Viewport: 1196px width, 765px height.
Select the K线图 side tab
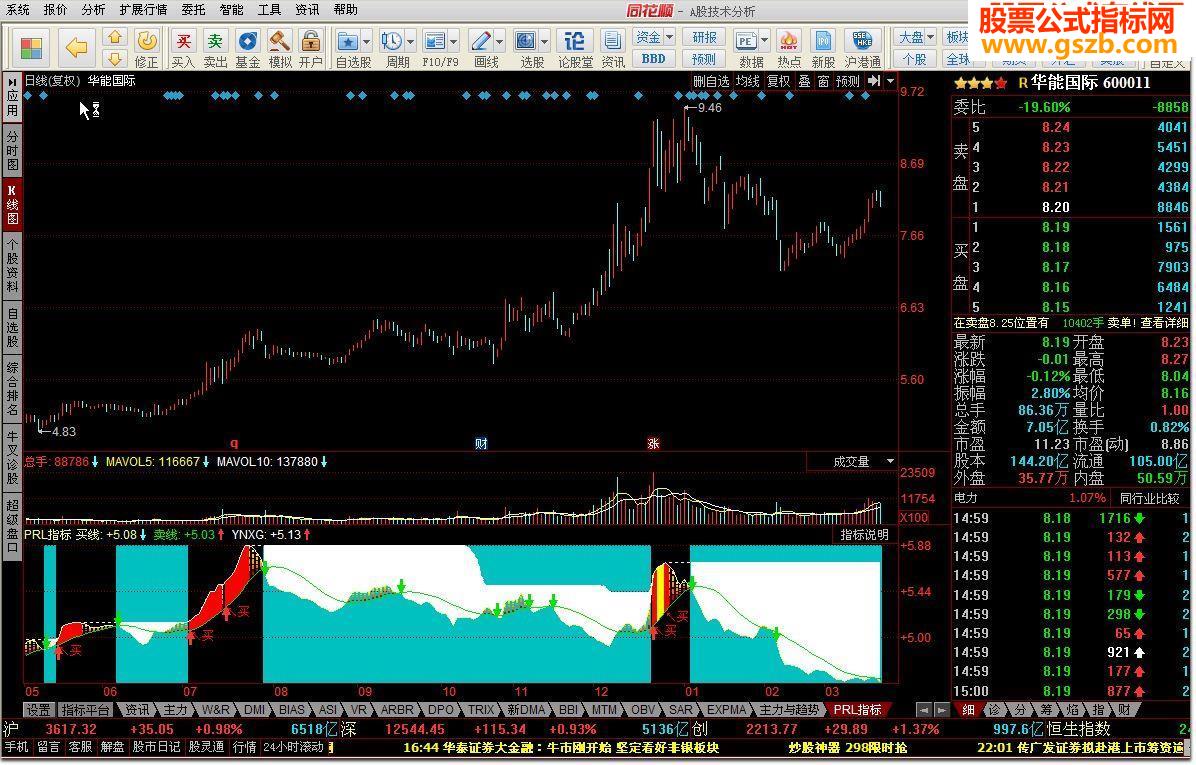12,203
